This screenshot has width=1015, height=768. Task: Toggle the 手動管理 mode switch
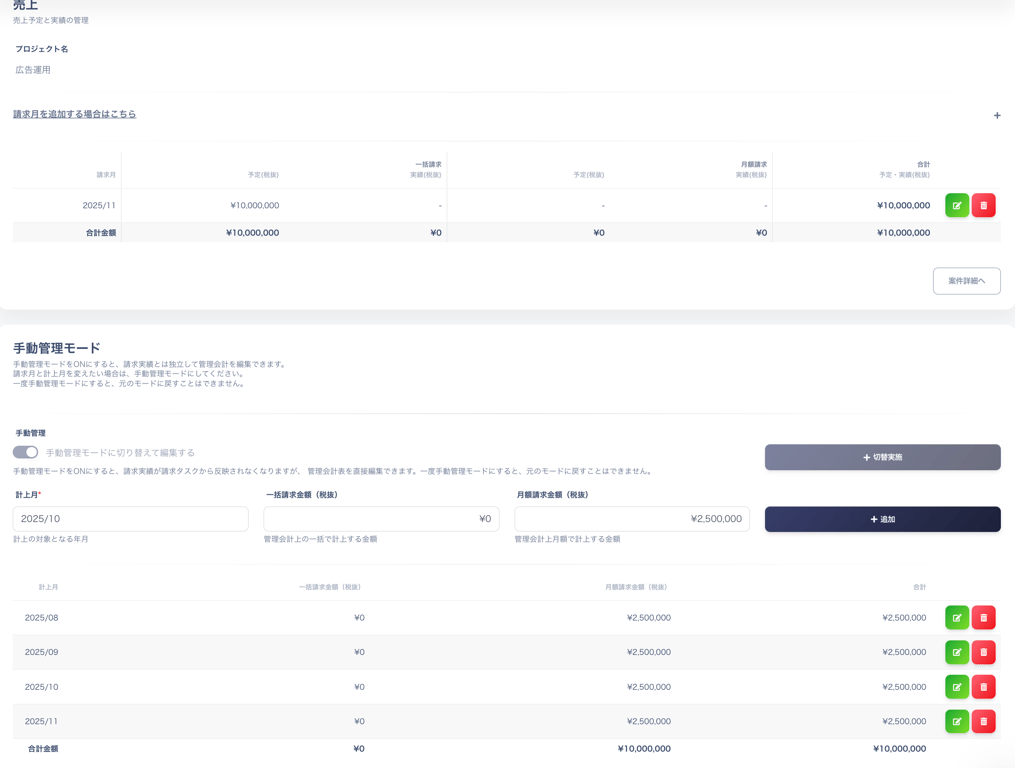[x=25, y=452]
